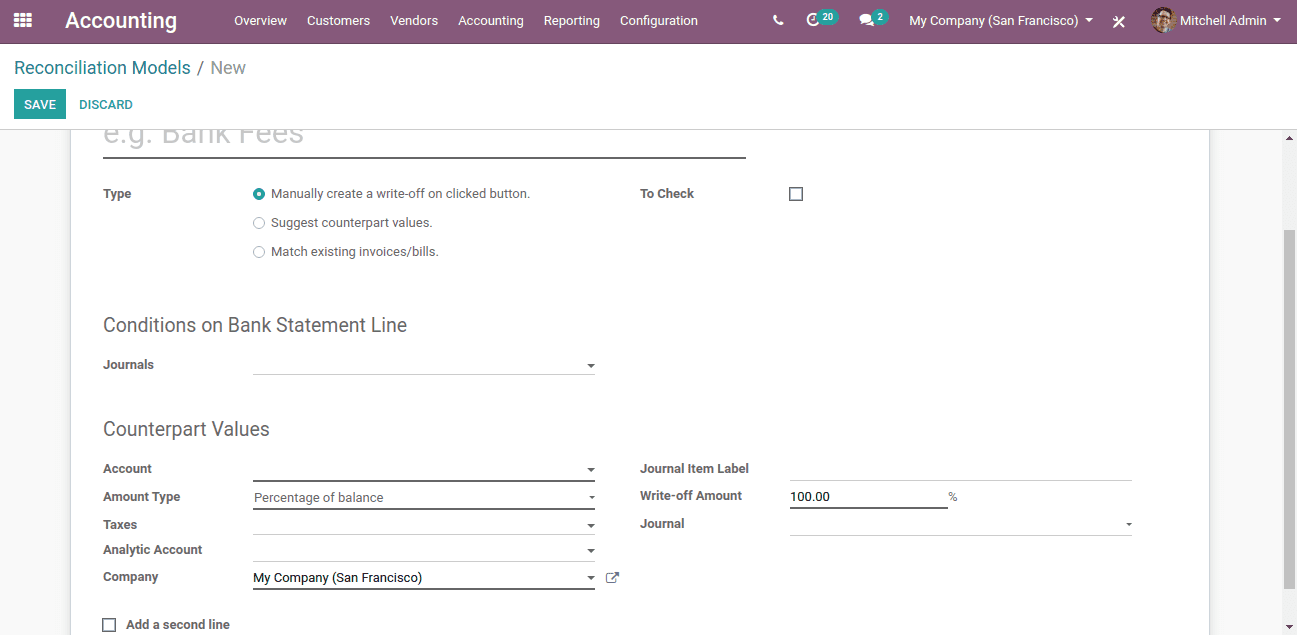Open Company field dropdown in form
The height and width of the screenshot is (635, 1297).
424,577
